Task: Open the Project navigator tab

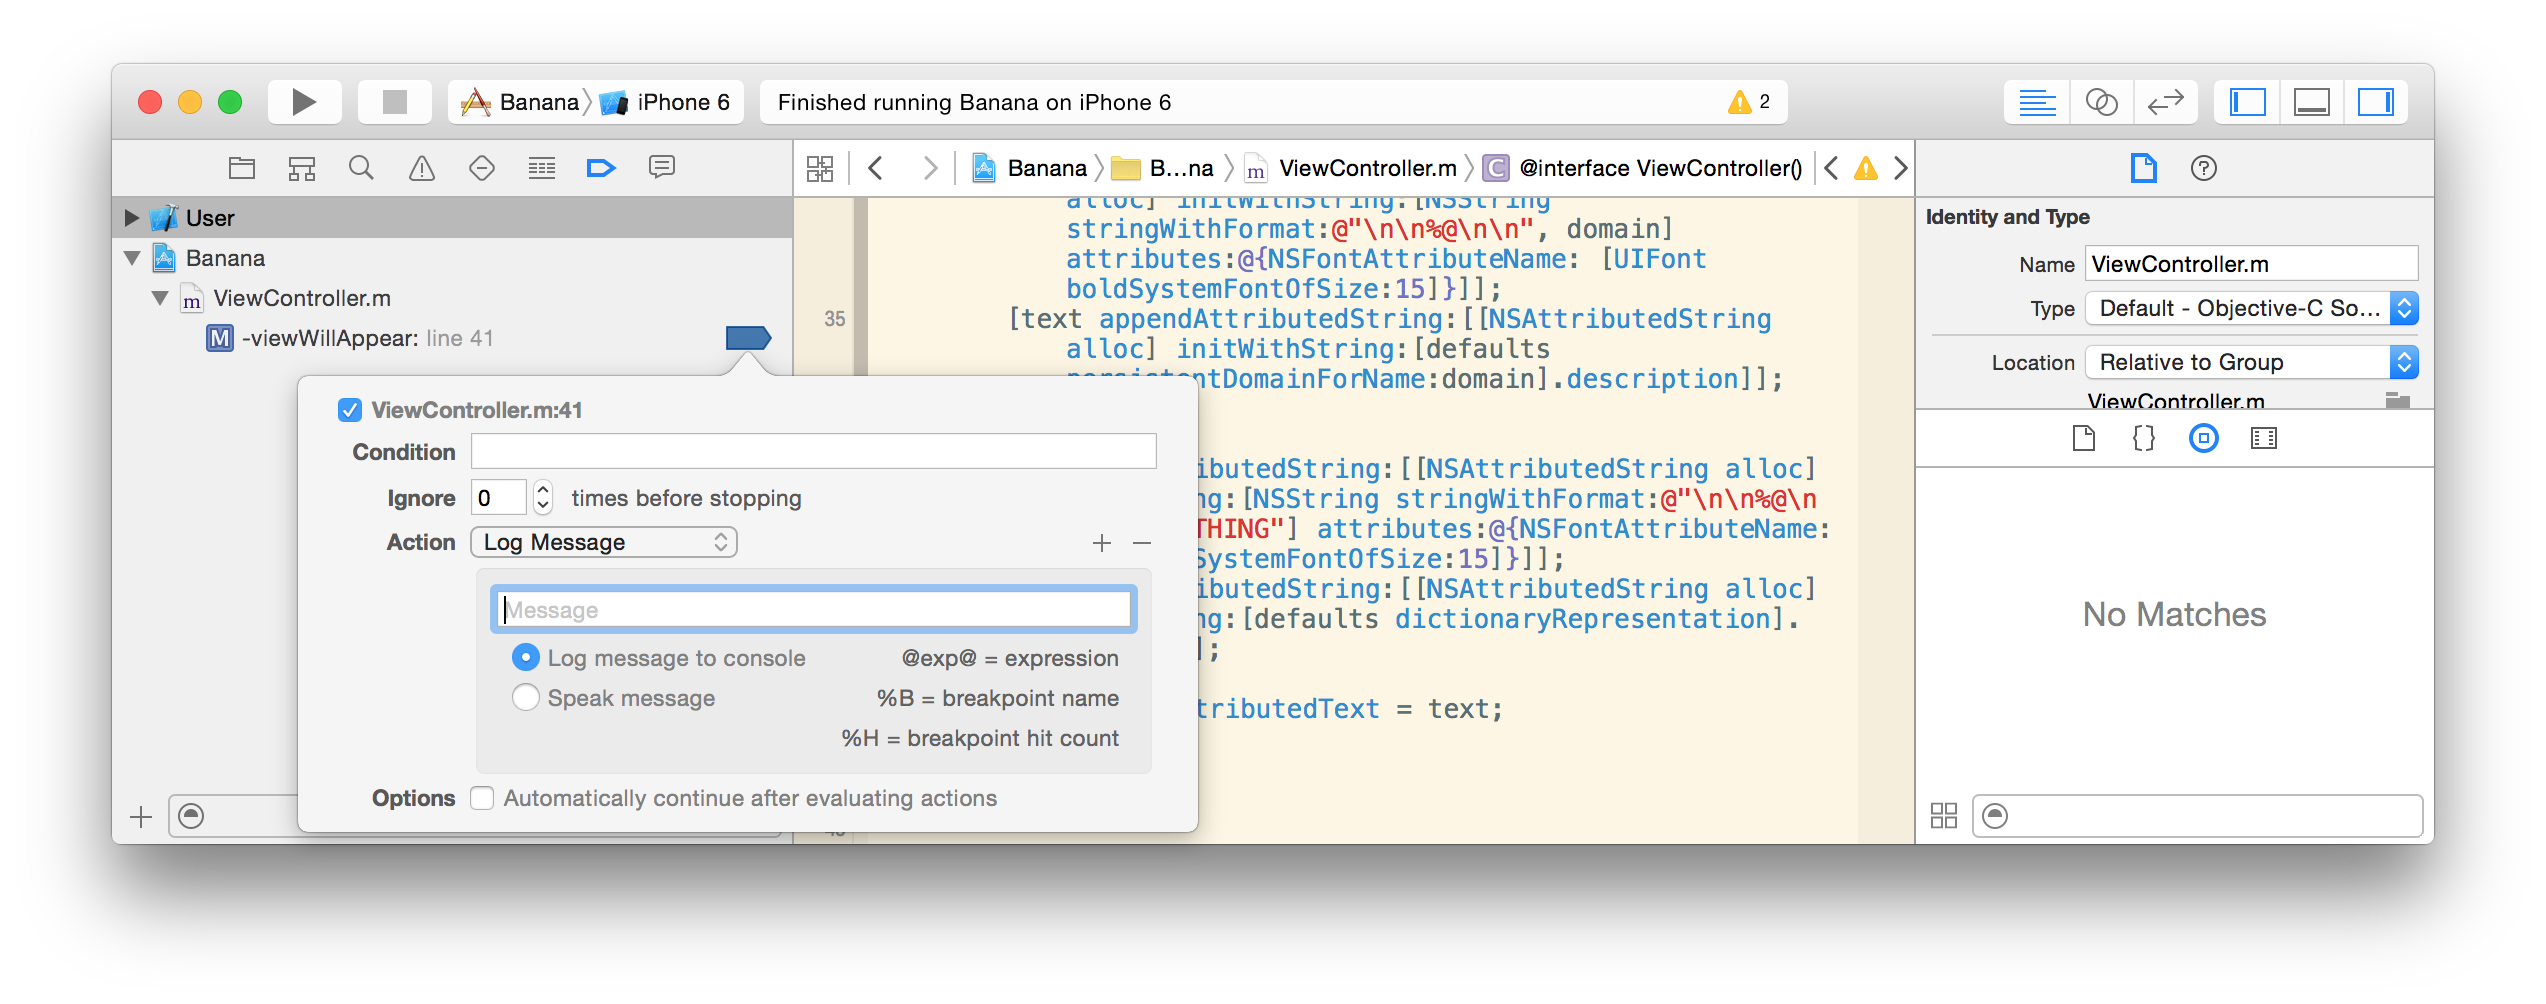Action: (242, 168)
